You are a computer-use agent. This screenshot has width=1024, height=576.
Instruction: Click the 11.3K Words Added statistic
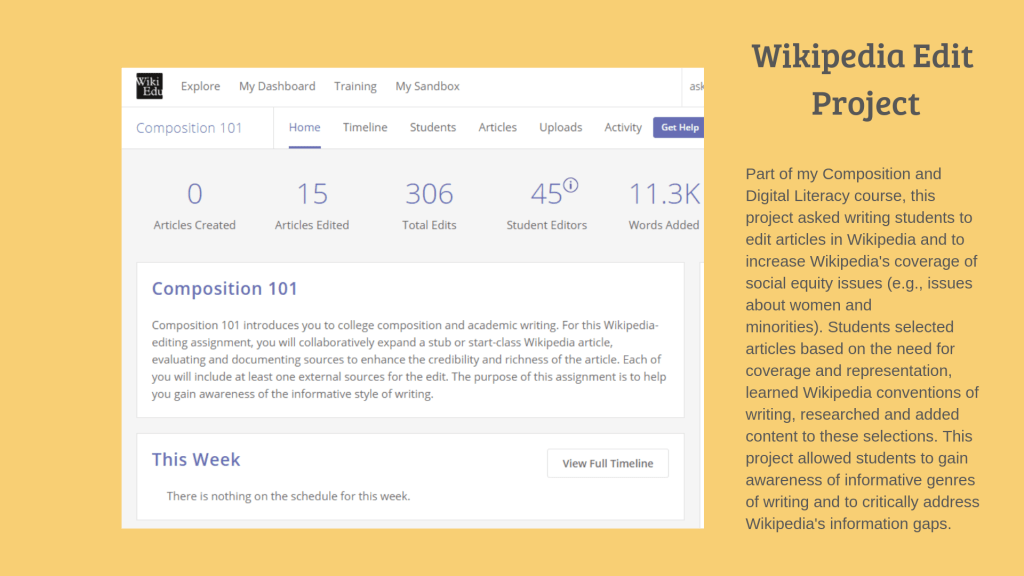click(663, 205)
